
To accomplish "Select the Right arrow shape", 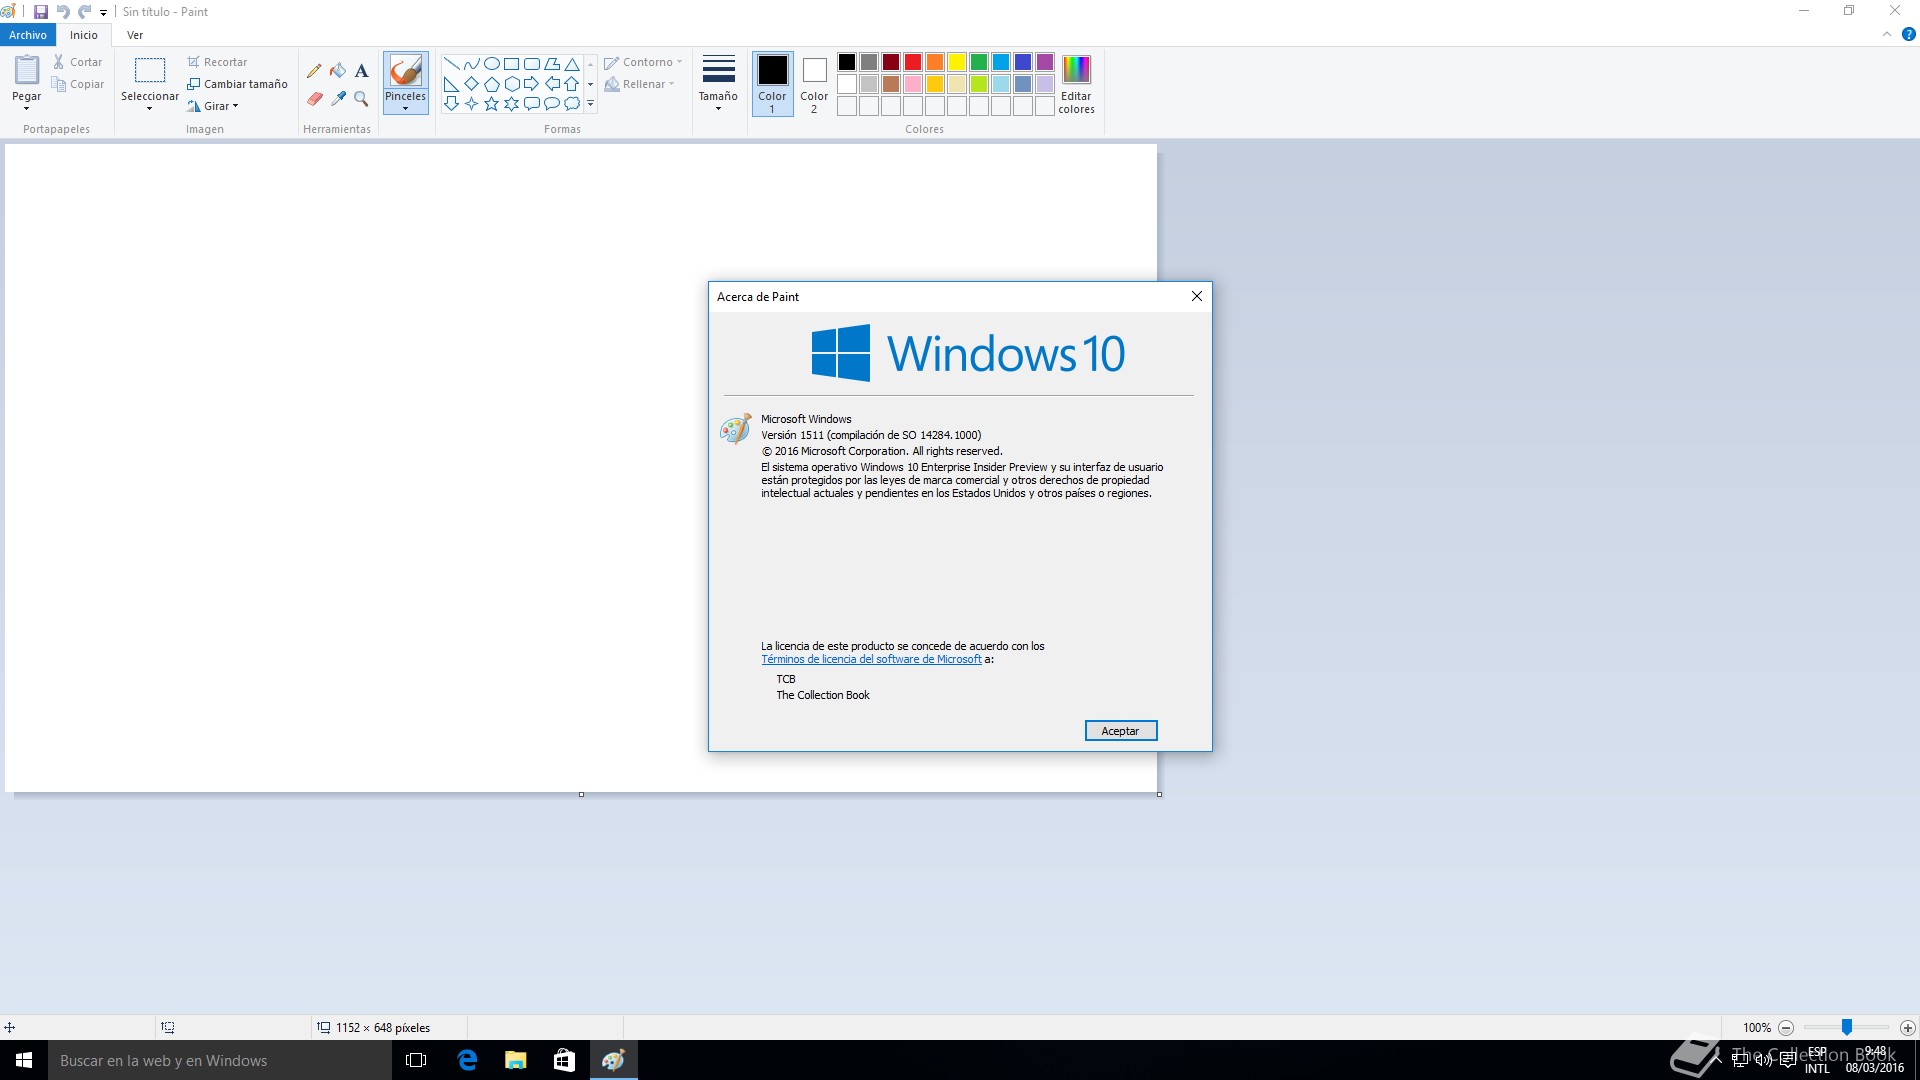I will point(531,84).
